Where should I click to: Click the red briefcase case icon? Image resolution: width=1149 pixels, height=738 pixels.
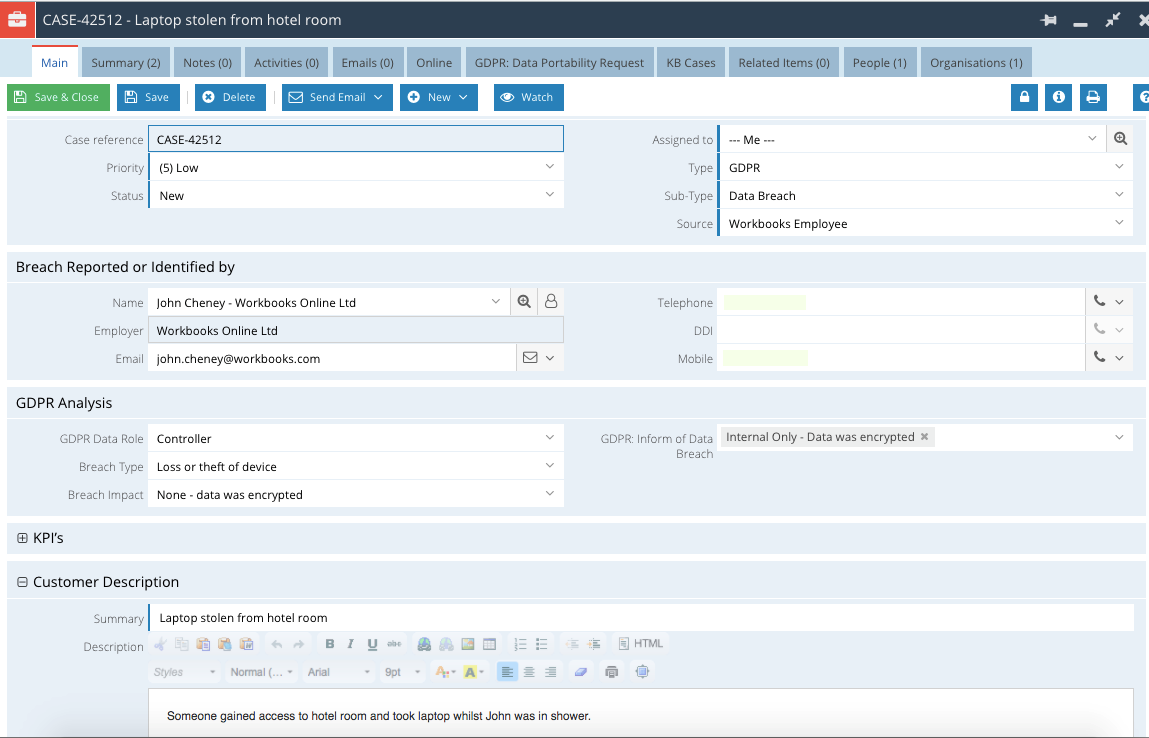pyautogui.click(x=17, y=20)
